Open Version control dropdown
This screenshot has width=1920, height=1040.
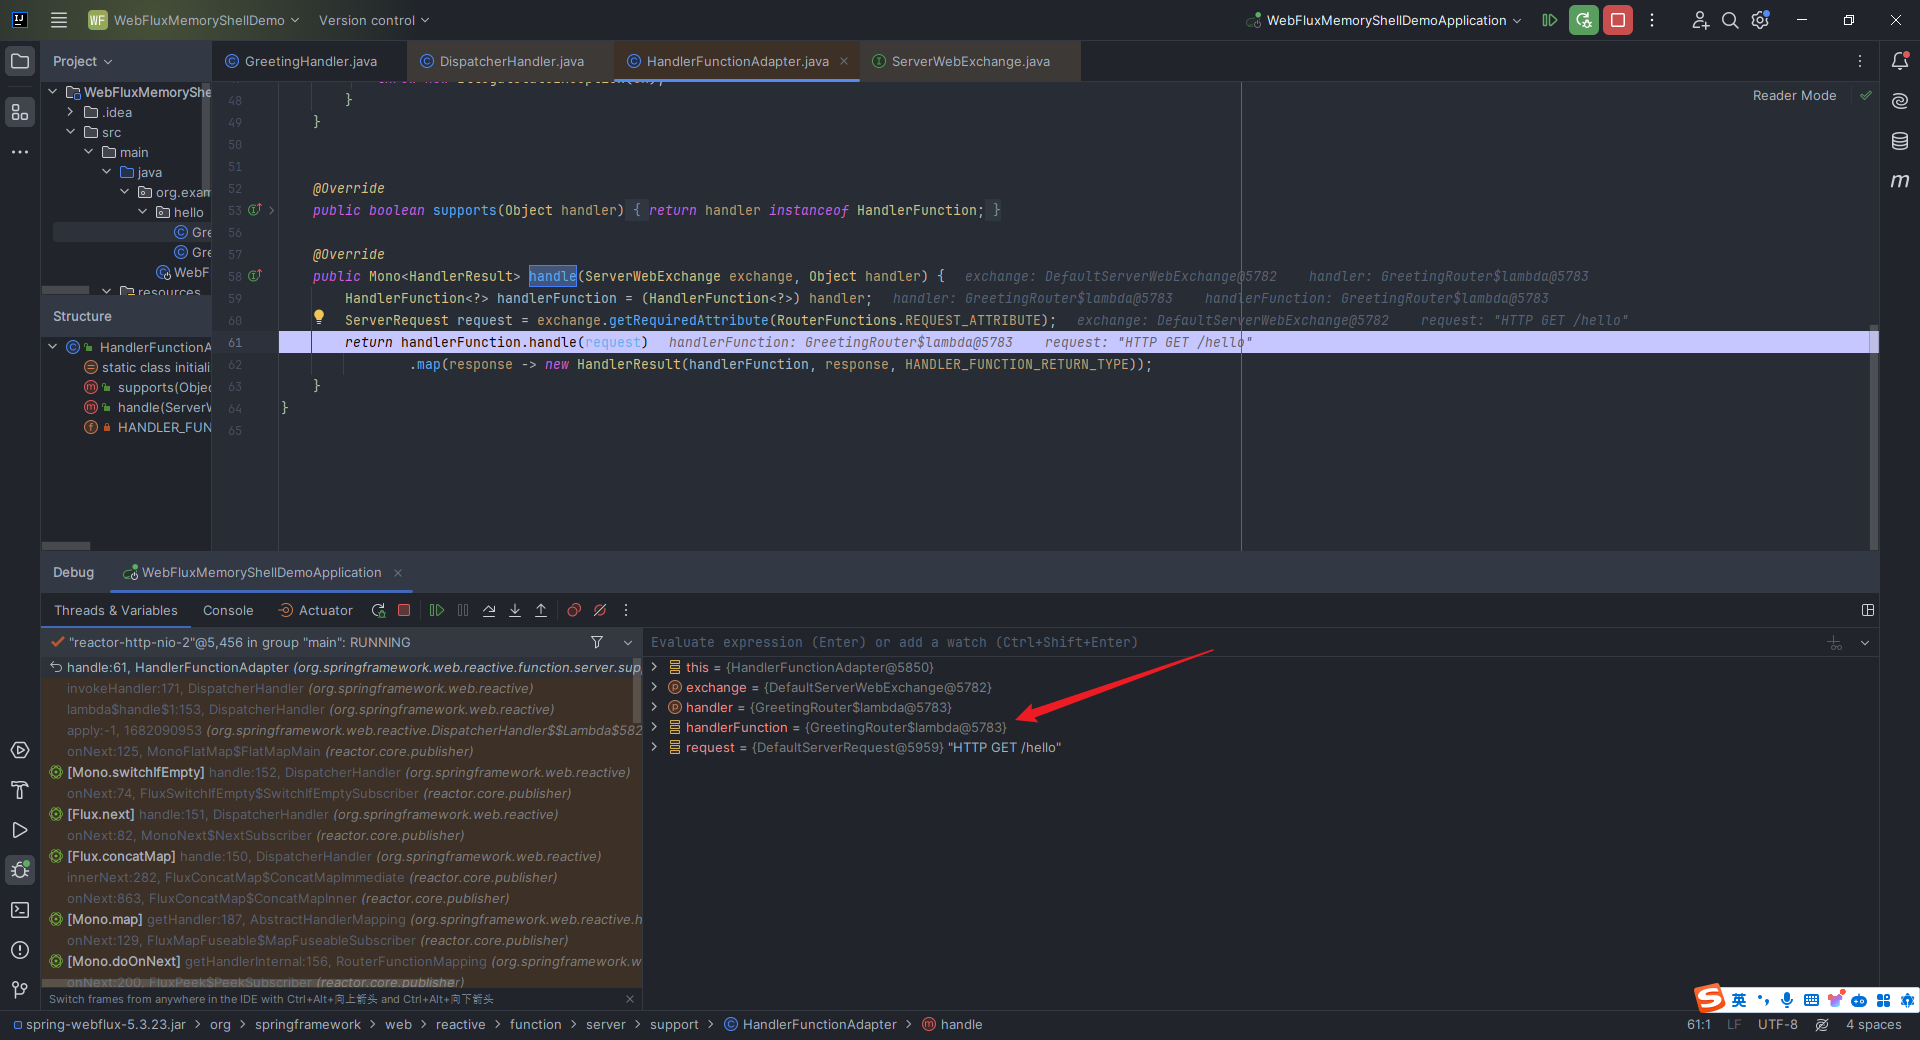374,20
